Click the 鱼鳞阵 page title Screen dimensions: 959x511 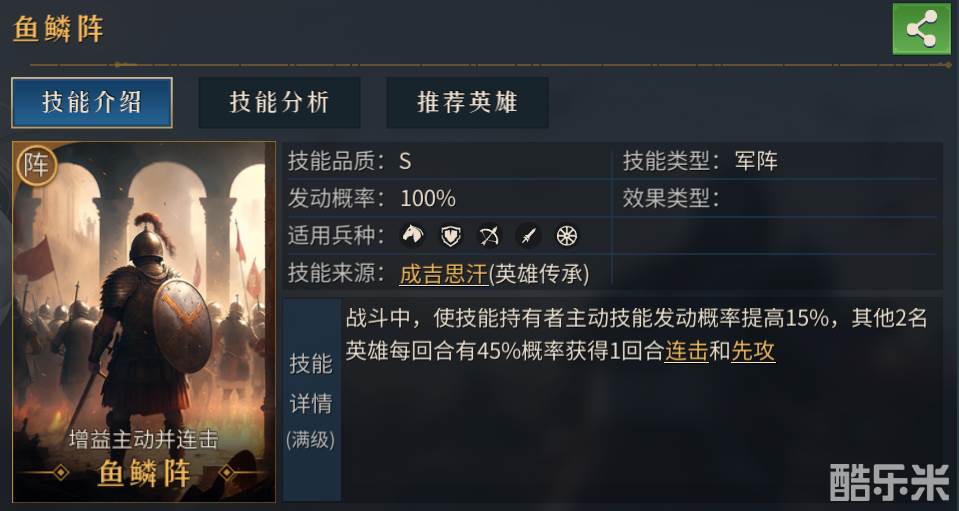click(58, 29)
